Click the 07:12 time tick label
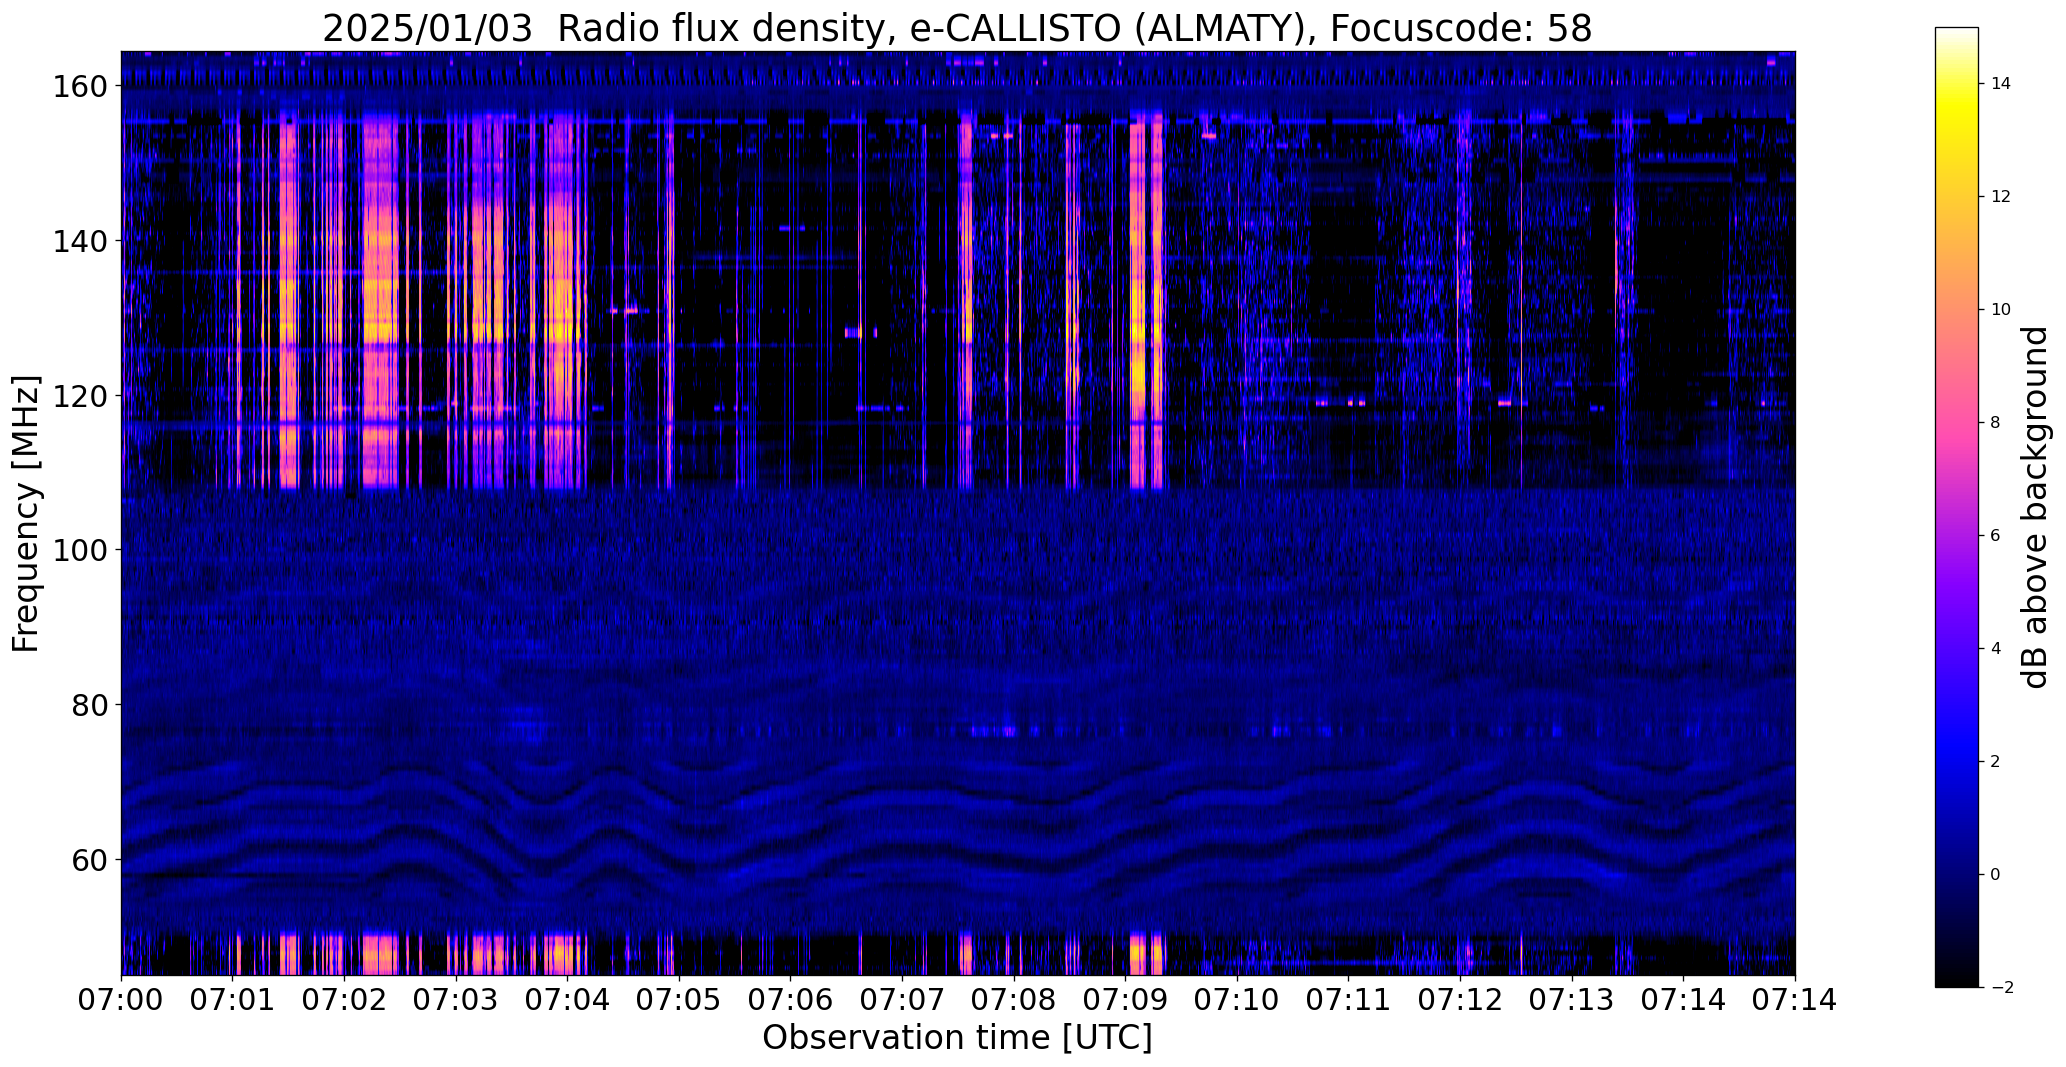 tap(1460, 1001)
